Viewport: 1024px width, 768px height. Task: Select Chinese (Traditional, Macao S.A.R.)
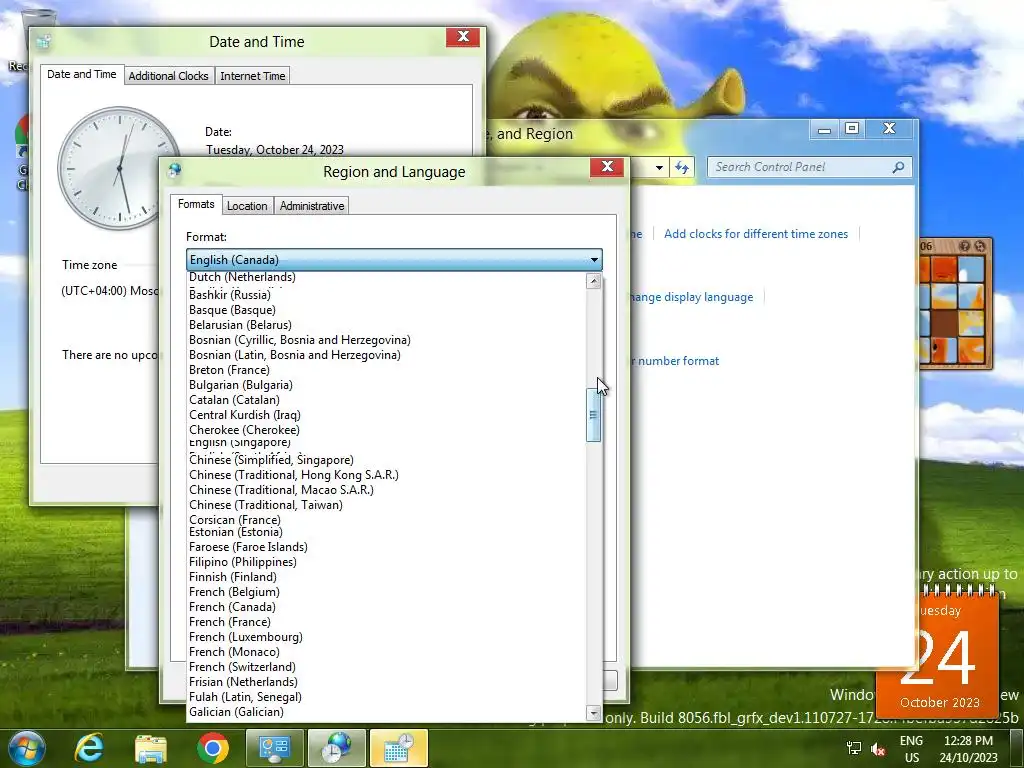[x=281, y=490]
